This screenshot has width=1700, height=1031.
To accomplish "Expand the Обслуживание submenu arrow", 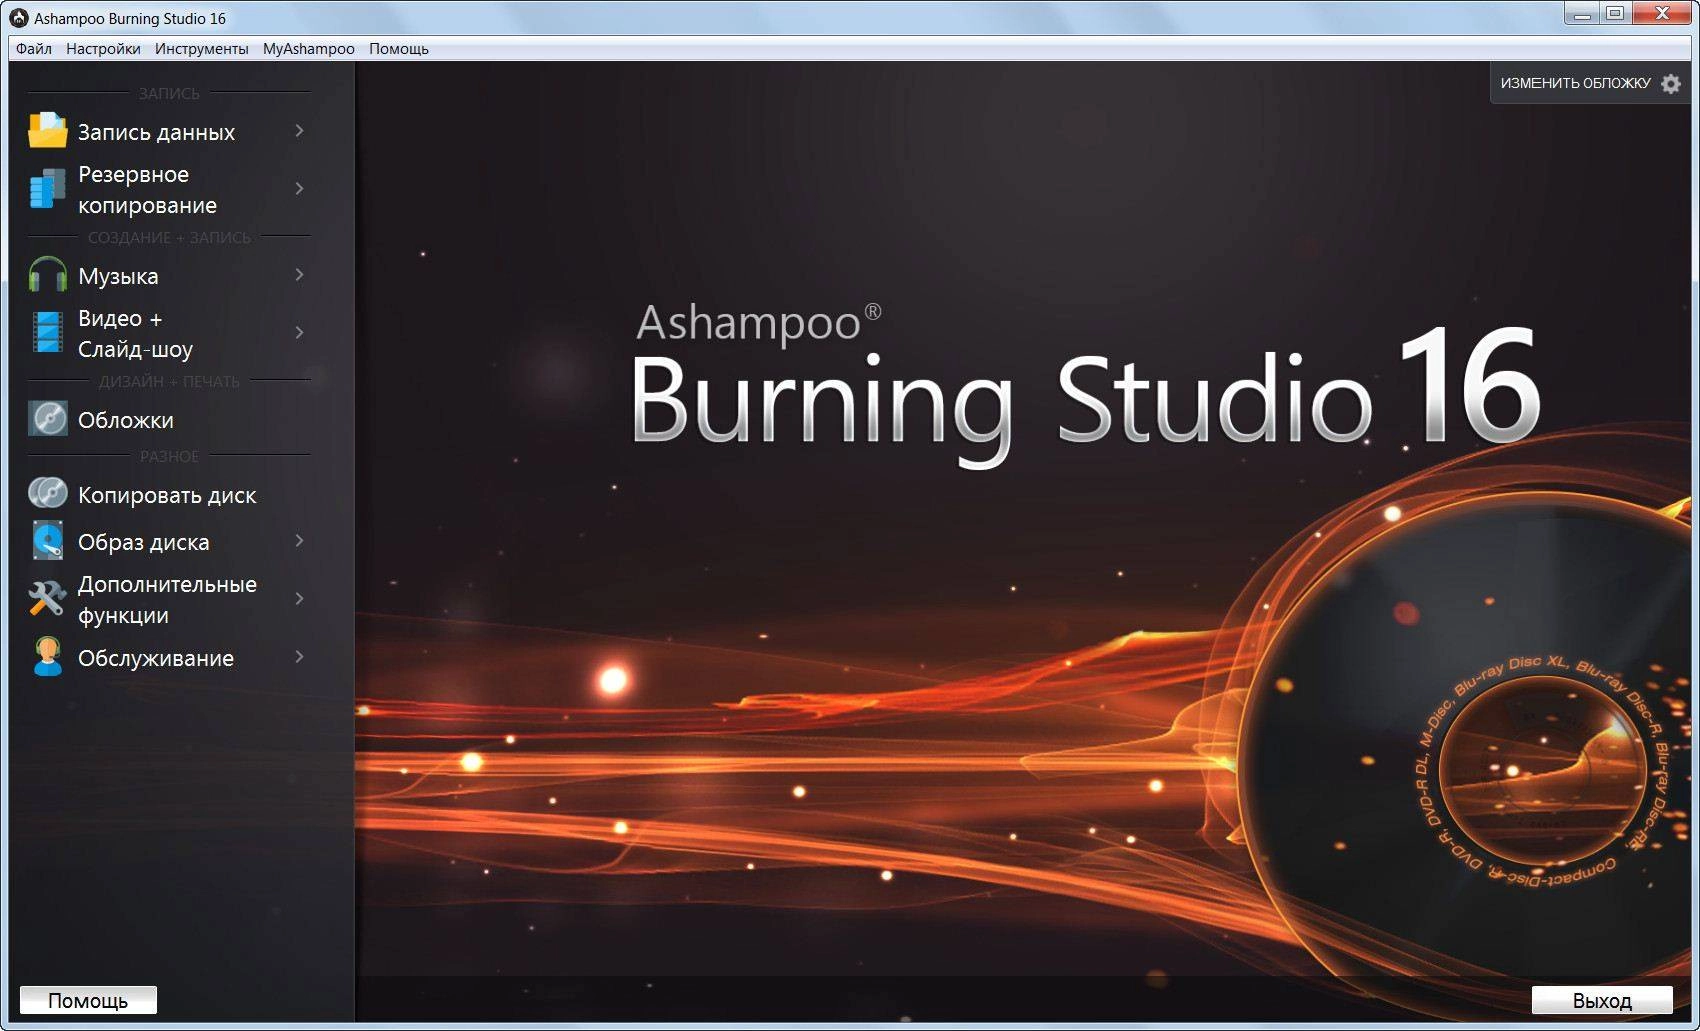I will tap(299, 657).
